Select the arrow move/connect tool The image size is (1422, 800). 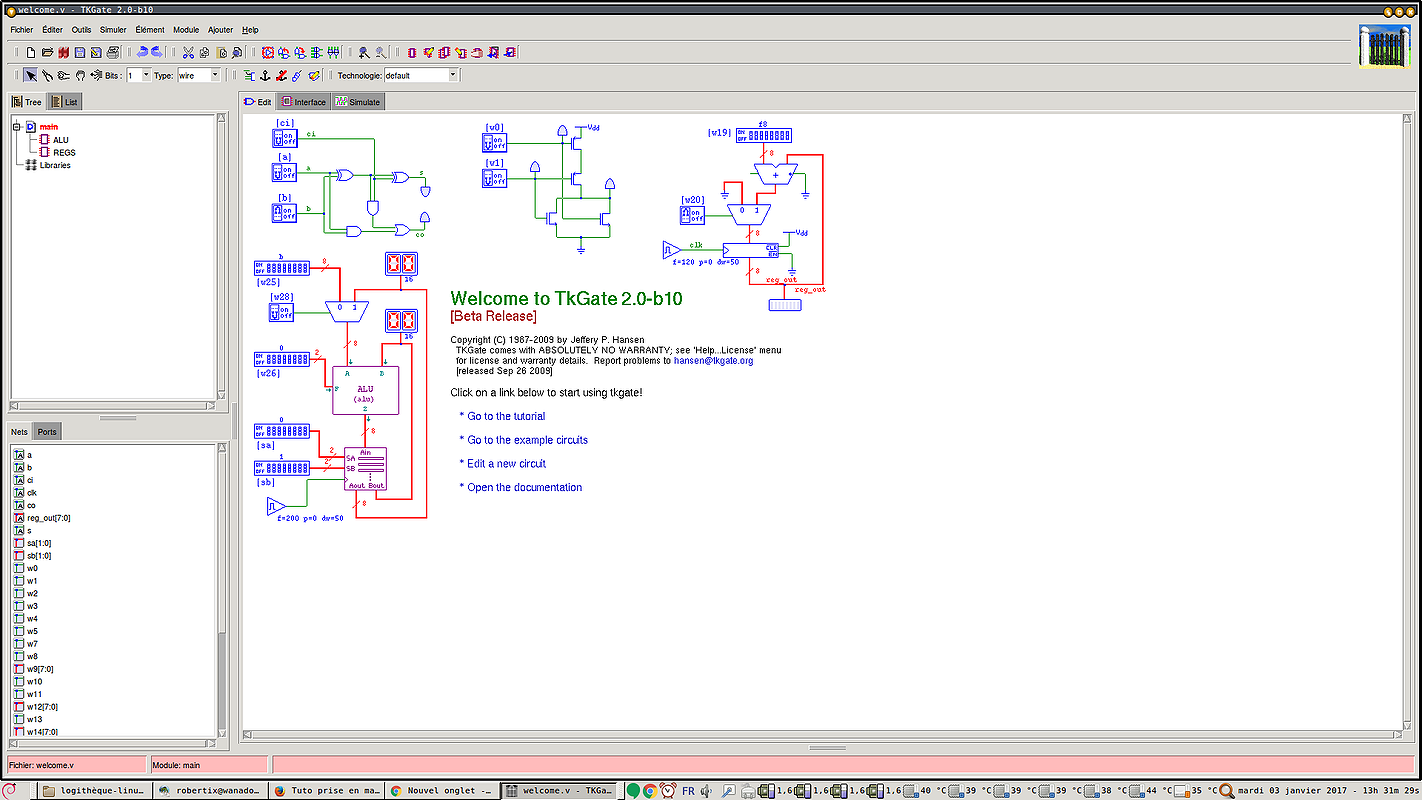[31, 75]
